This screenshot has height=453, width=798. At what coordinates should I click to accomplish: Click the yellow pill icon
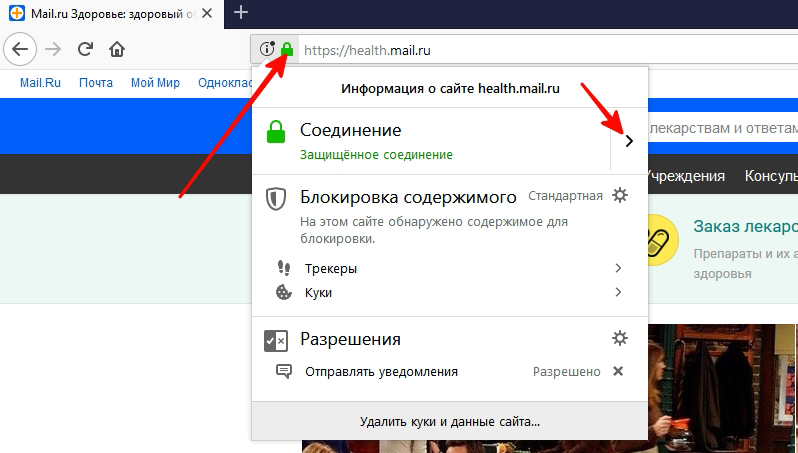pyautogui.click(x=663, y=240)
